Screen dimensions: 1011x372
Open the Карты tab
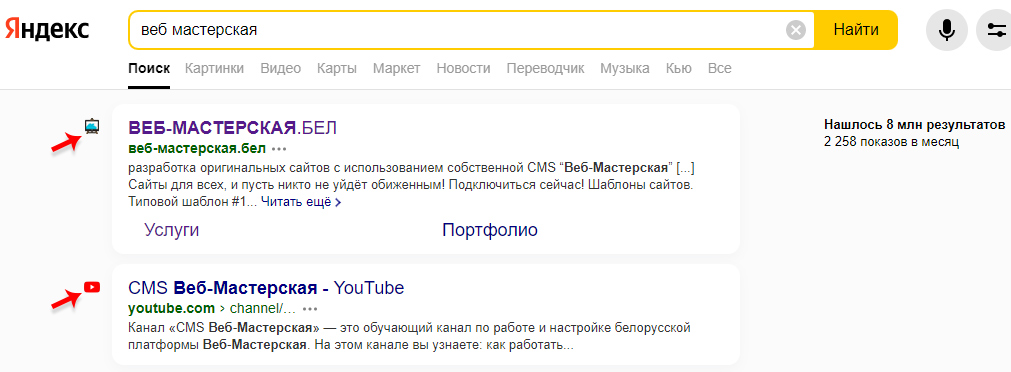point(337,68)
